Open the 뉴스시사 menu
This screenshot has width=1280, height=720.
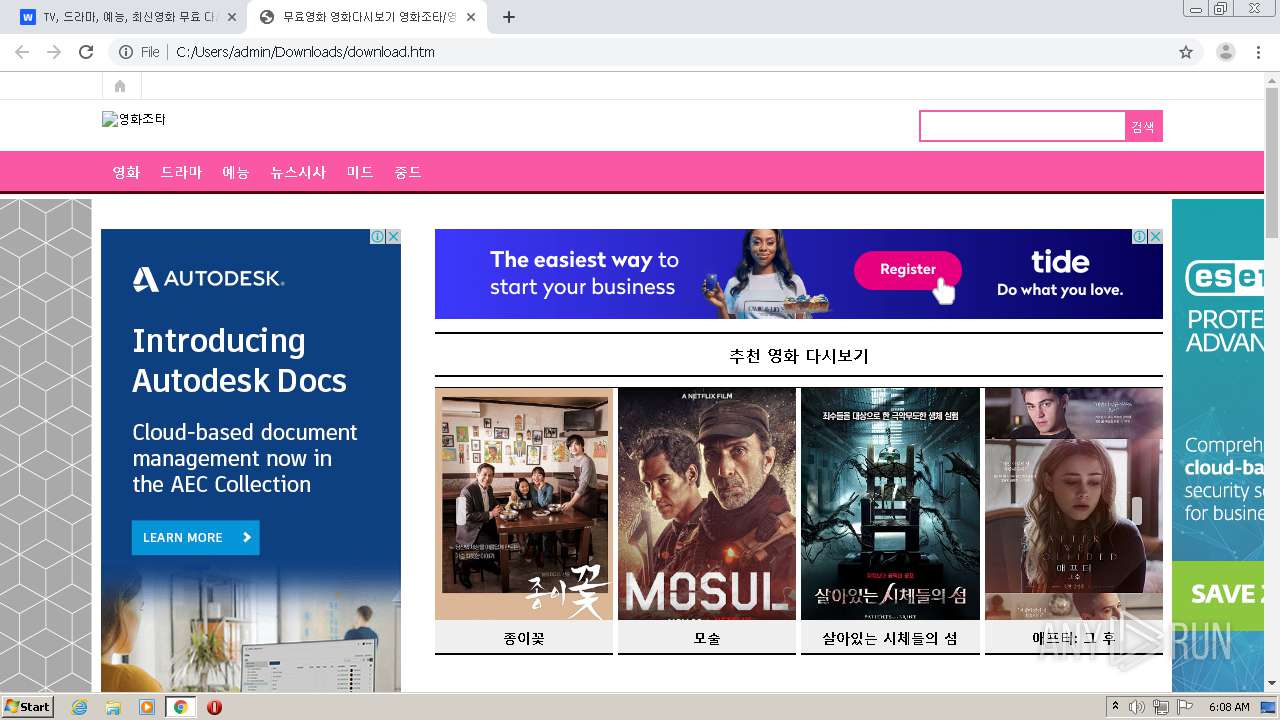click(x=298, y=172)
